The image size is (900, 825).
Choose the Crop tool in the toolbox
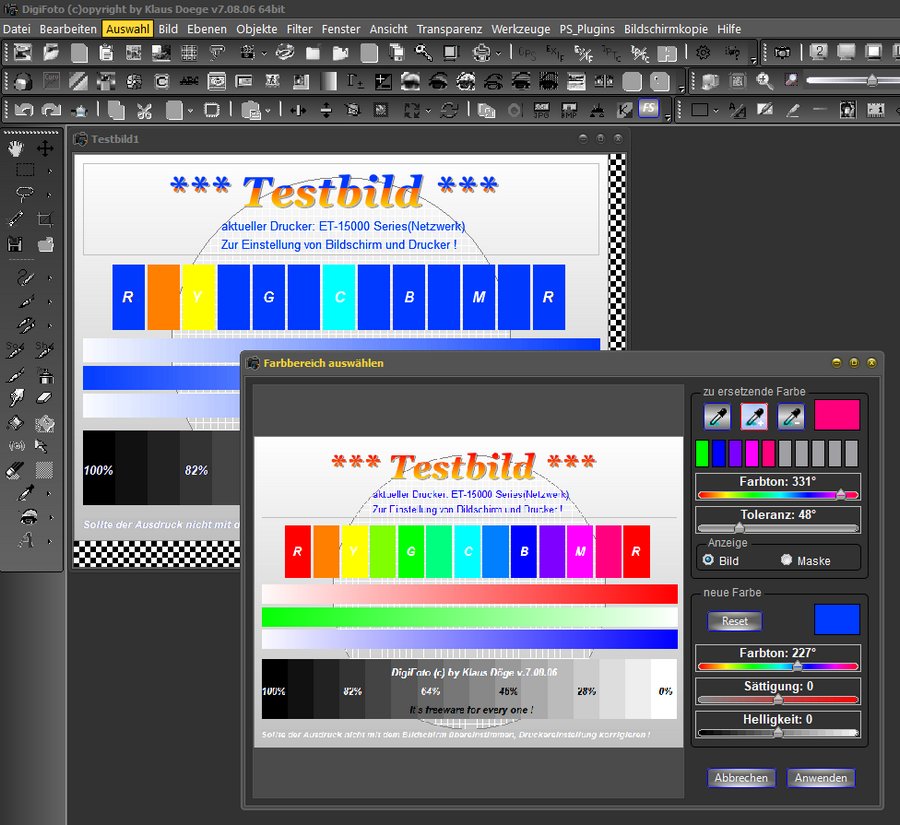pos(45,219)
